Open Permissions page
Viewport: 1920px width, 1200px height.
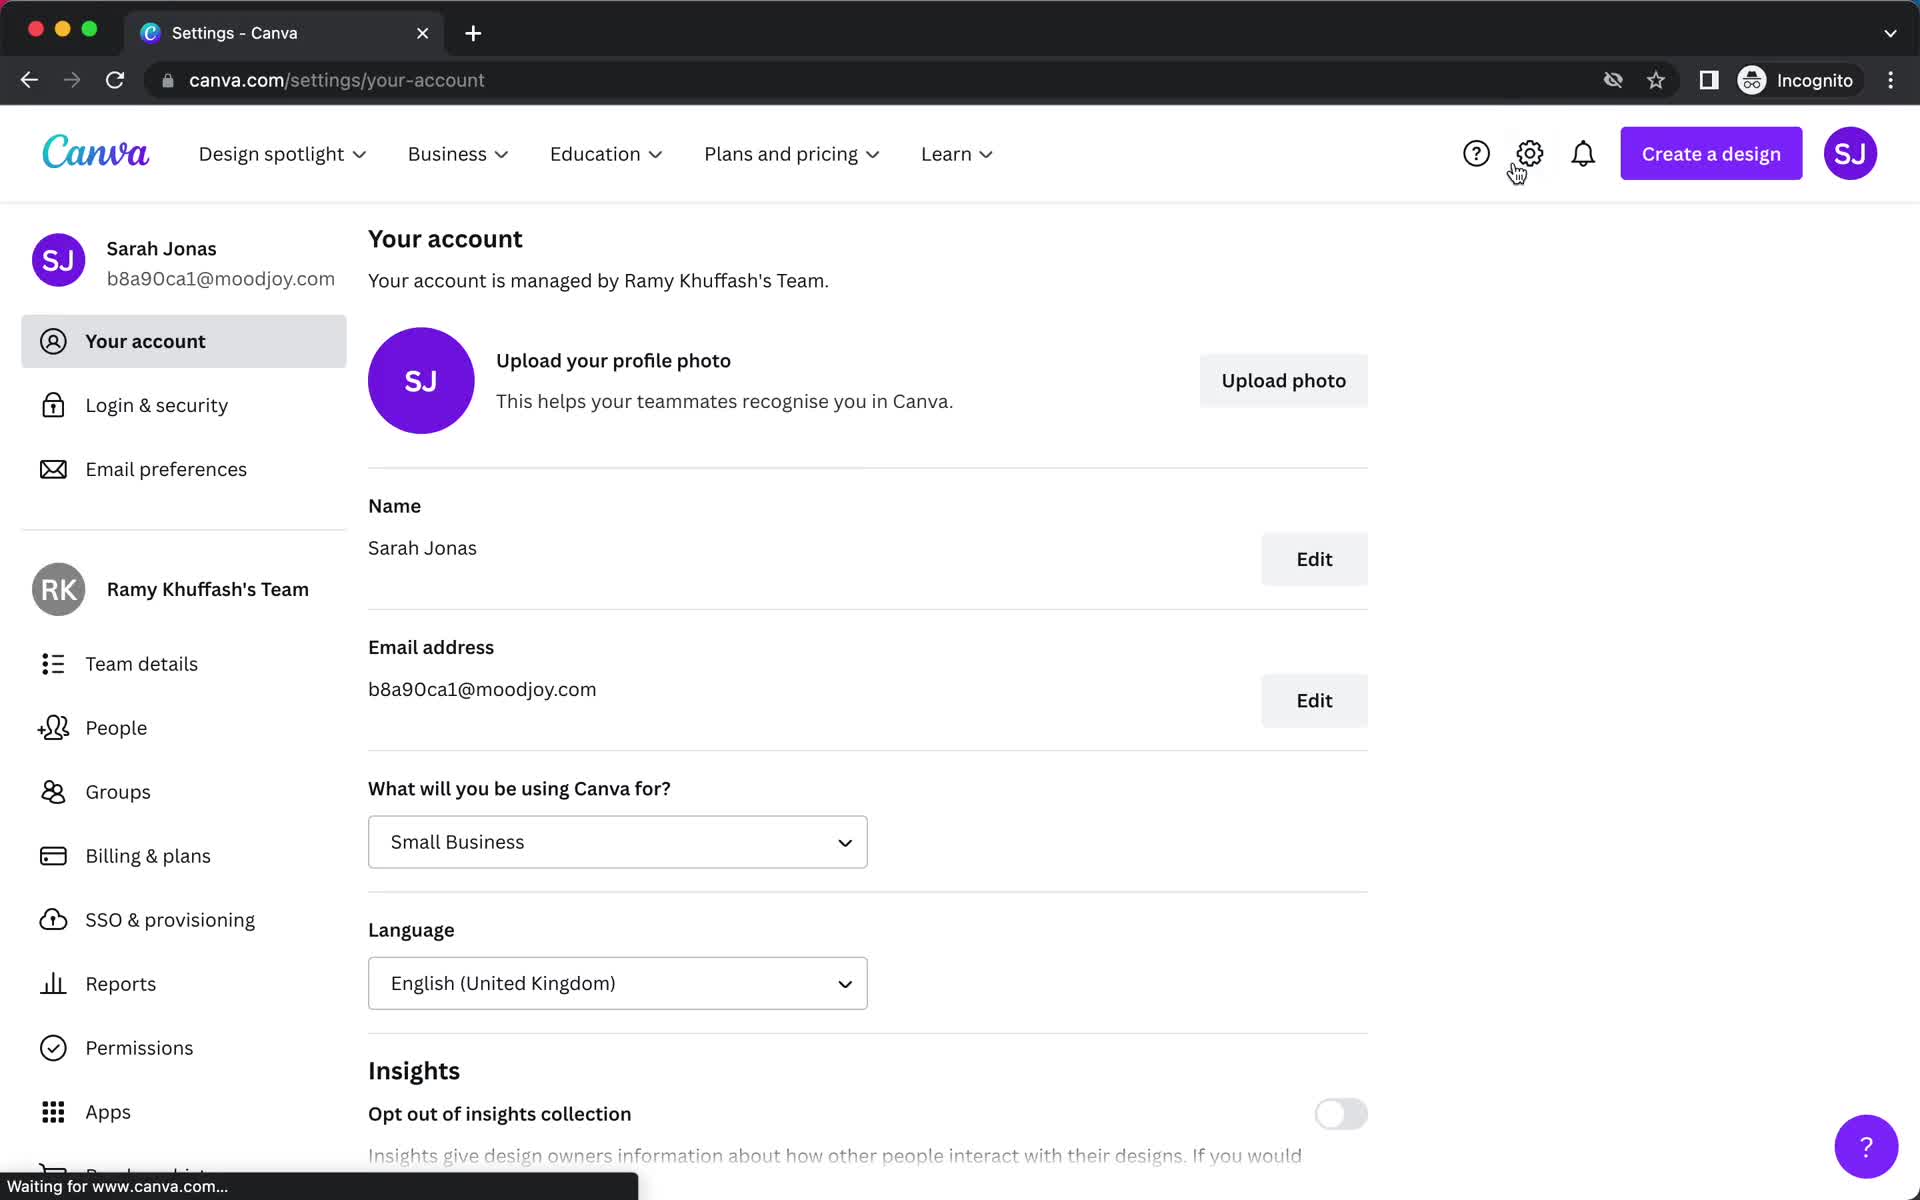click(x=184, y=1048)
